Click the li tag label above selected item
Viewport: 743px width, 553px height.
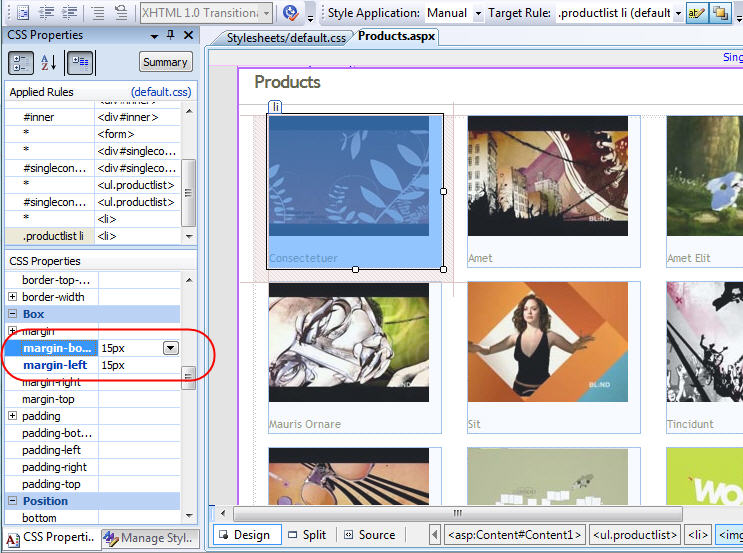(x=275, y=107)
